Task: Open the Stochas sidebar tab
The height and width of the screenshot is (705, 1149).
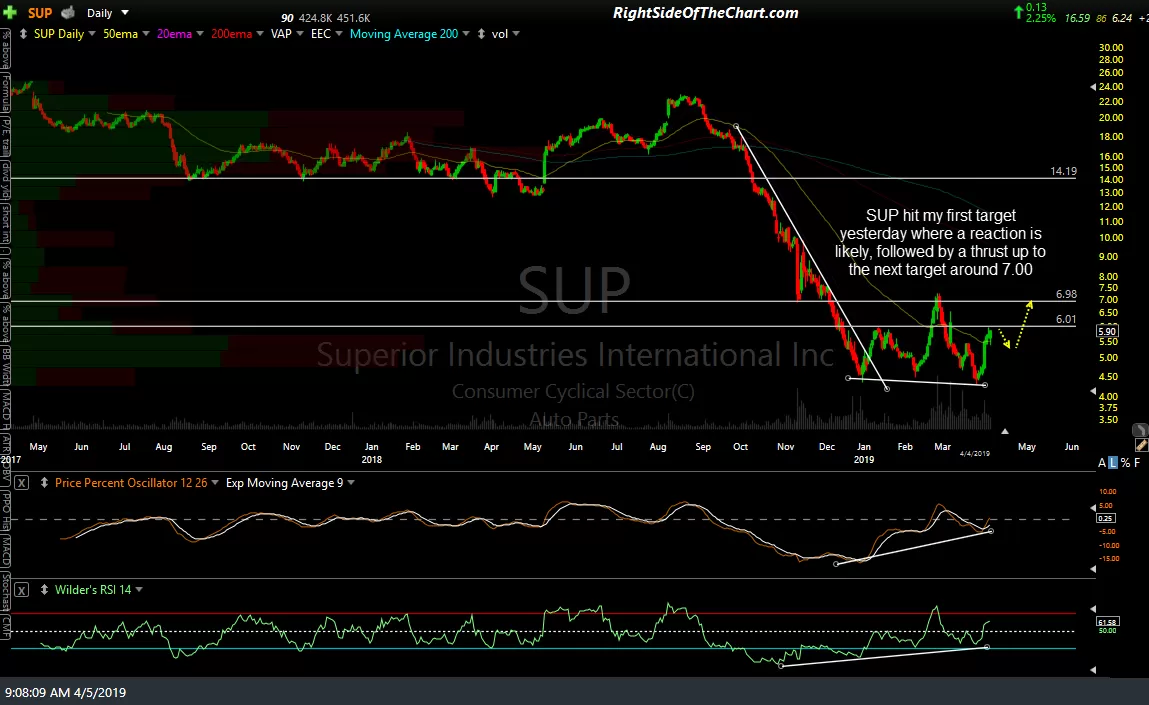Action: point(5,592)
